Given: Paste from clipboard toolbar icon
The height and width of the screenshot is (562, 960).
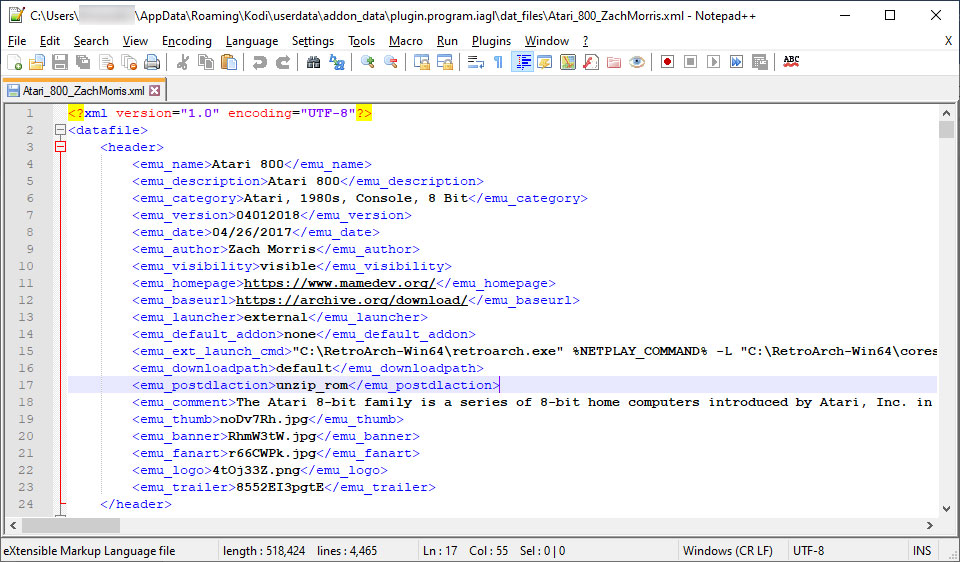Looking at the screenshot, I should [x=228, y=62].
